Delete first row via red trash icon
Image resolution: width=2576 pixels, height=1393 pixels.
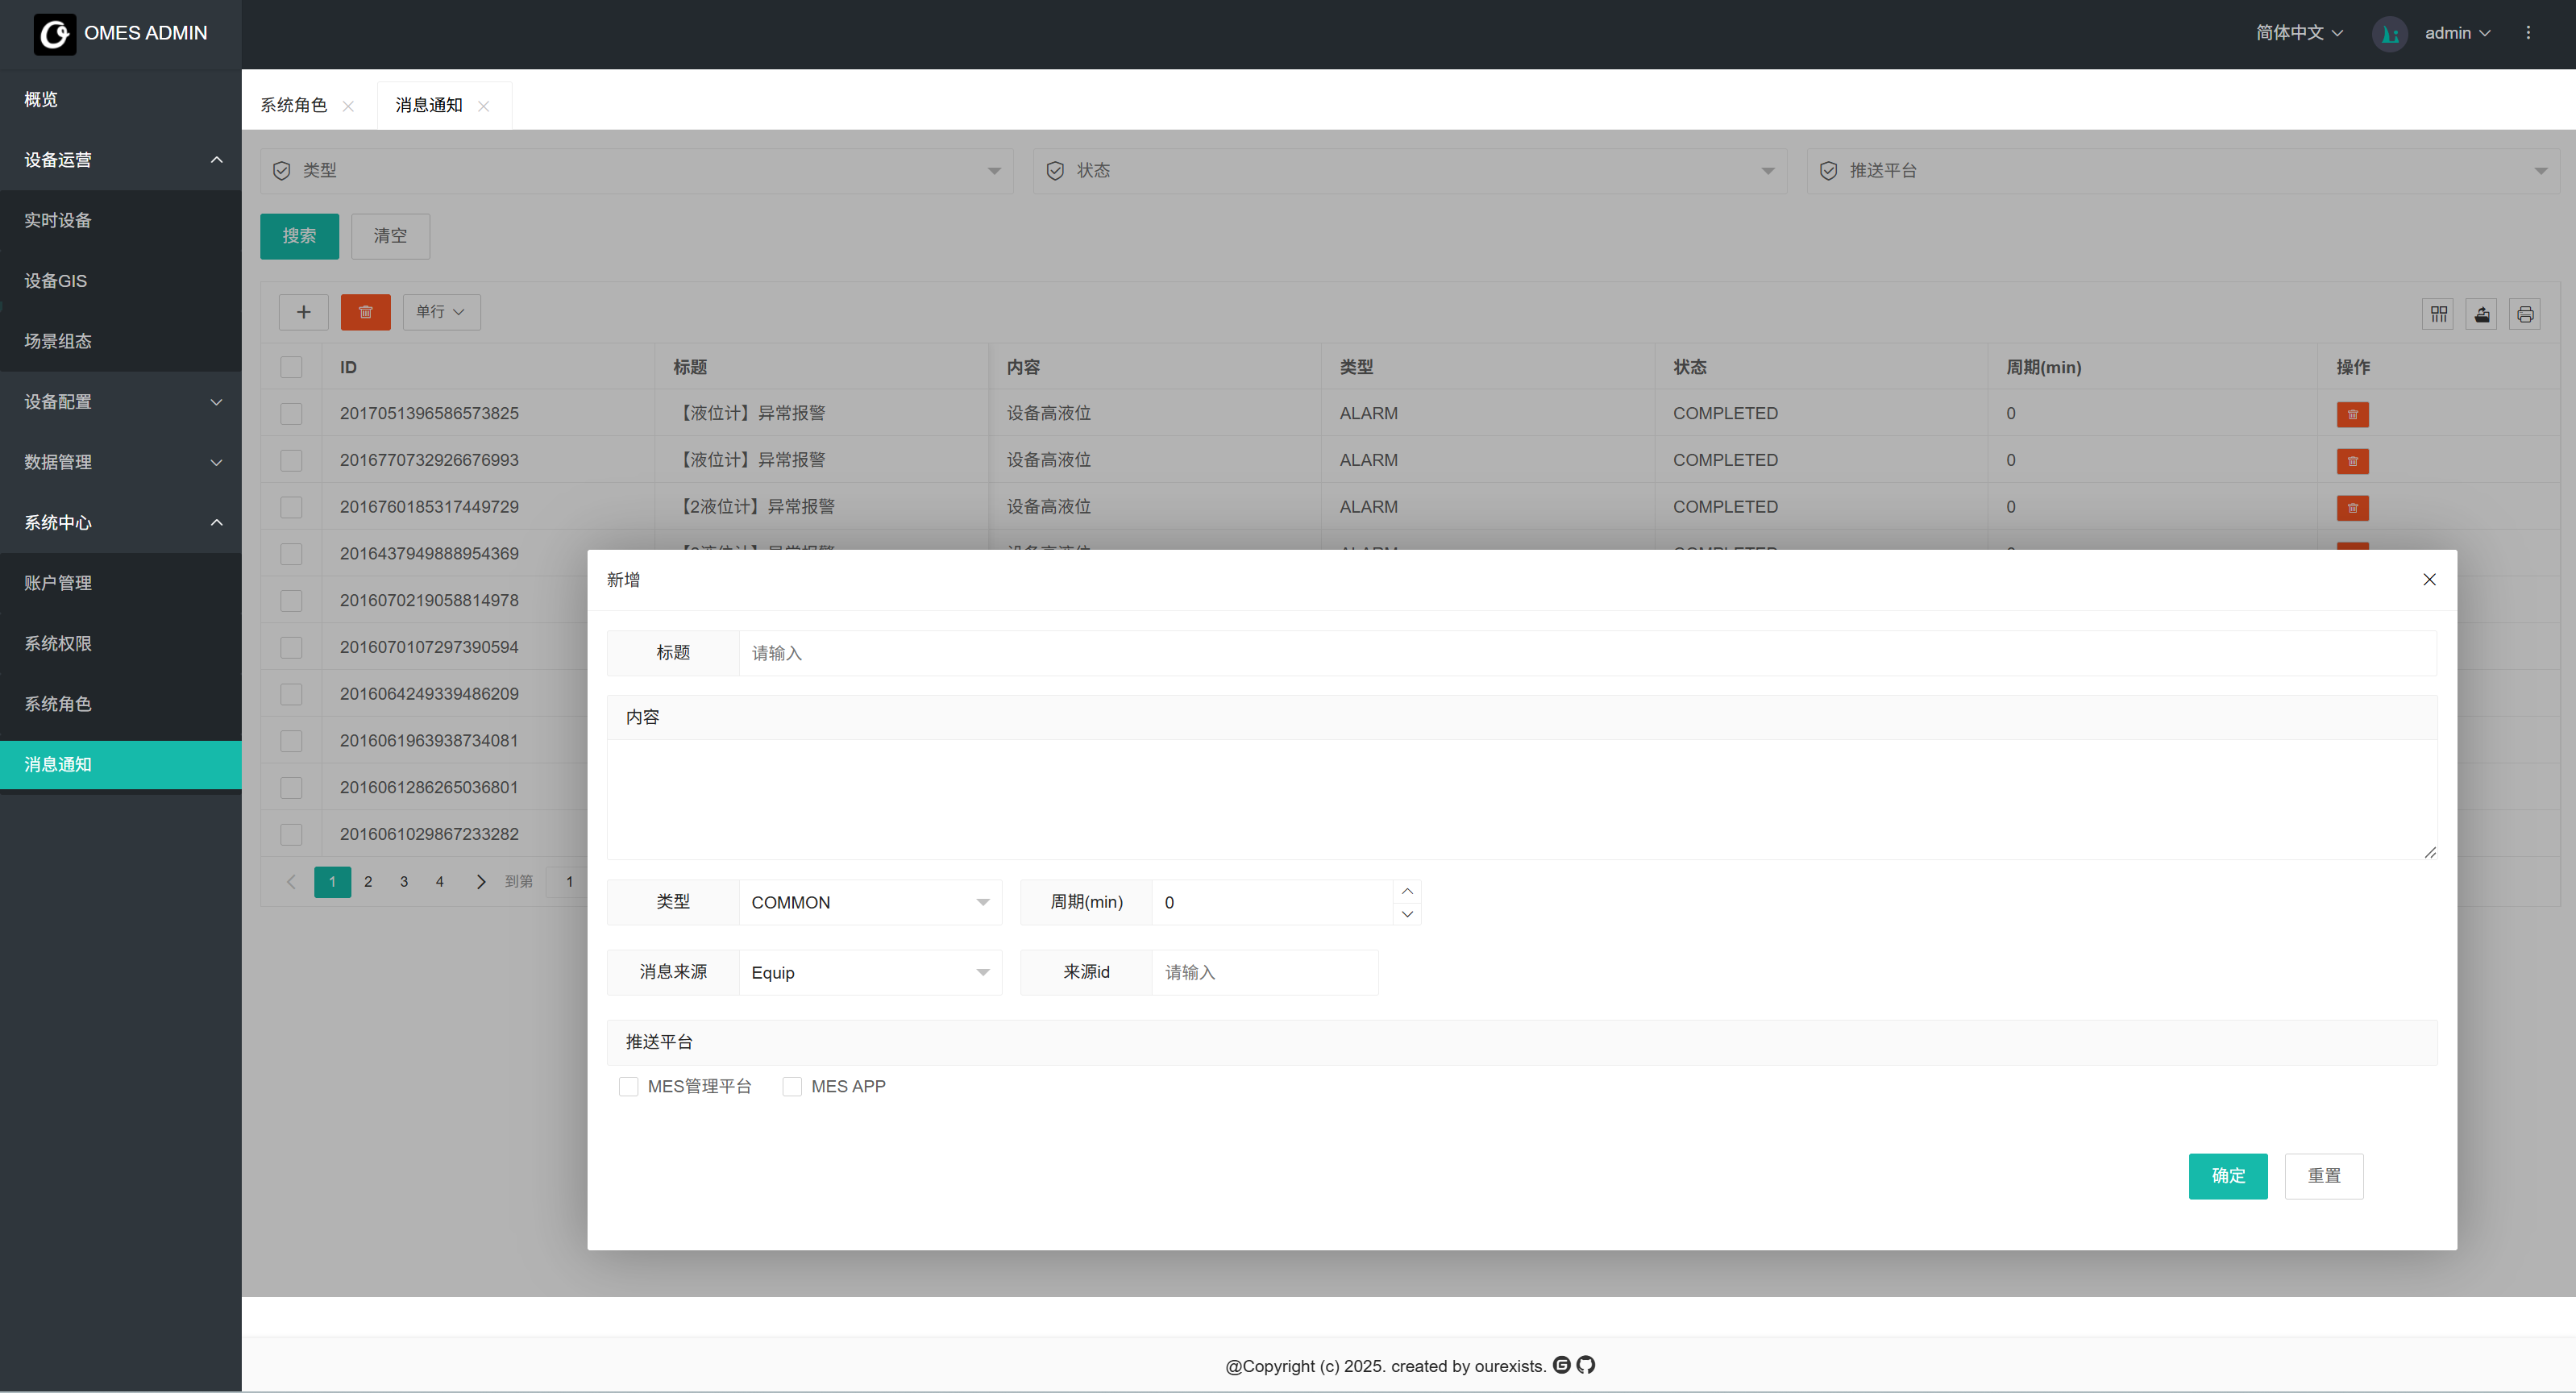click(2352, 414)
